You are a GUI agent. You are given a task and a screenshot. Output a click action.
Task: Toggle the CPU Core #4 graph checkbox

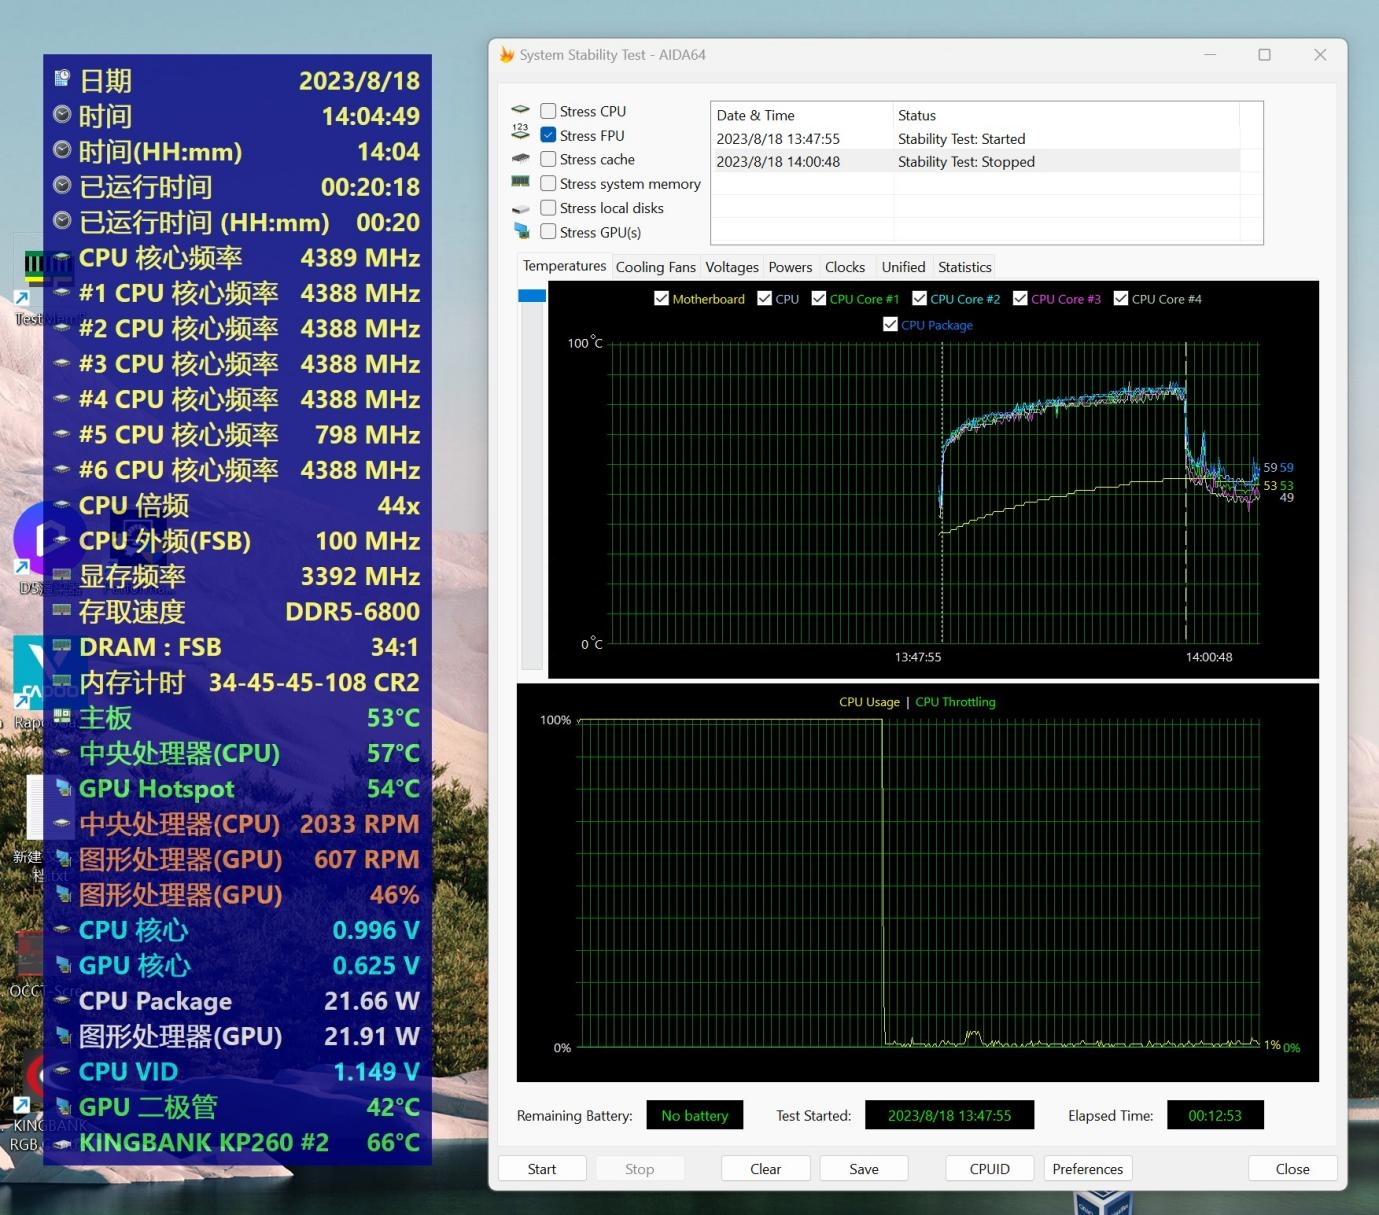[x=1121, y=298]
